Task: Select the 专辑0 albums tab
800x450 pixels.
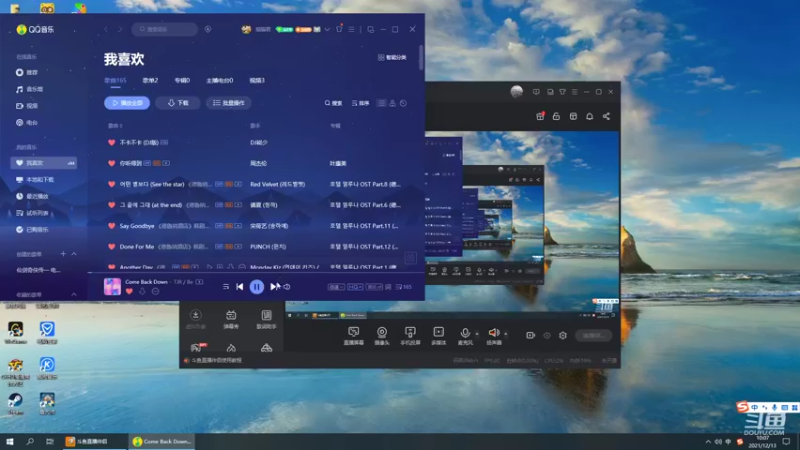Action: (x=182, y=81)
